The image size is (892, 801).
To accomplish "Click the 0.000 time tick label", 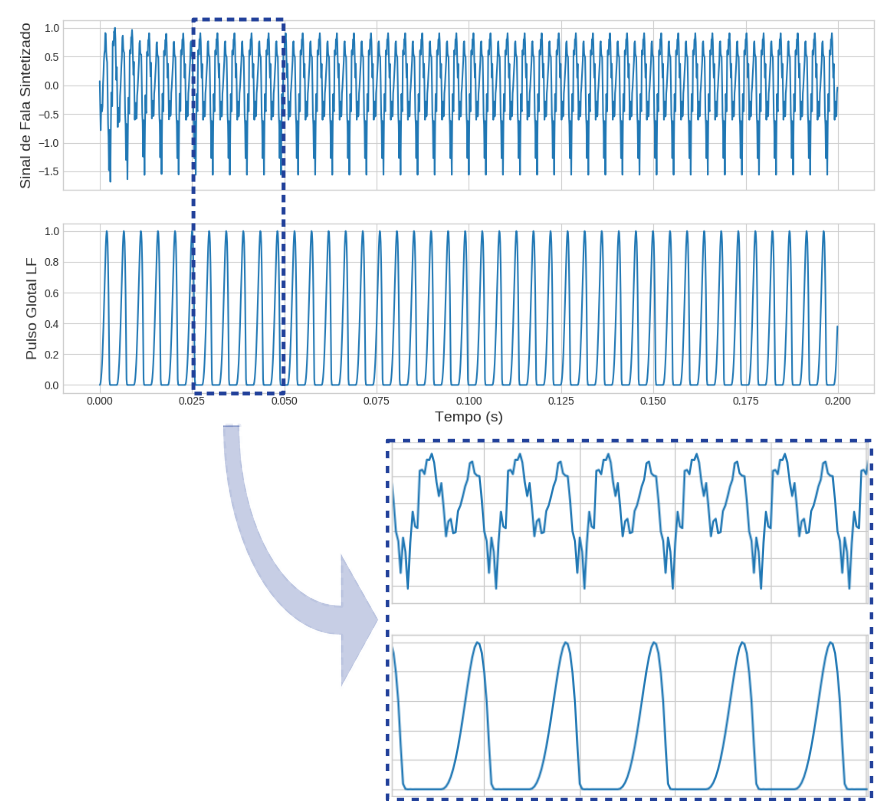I will [100, 400].
